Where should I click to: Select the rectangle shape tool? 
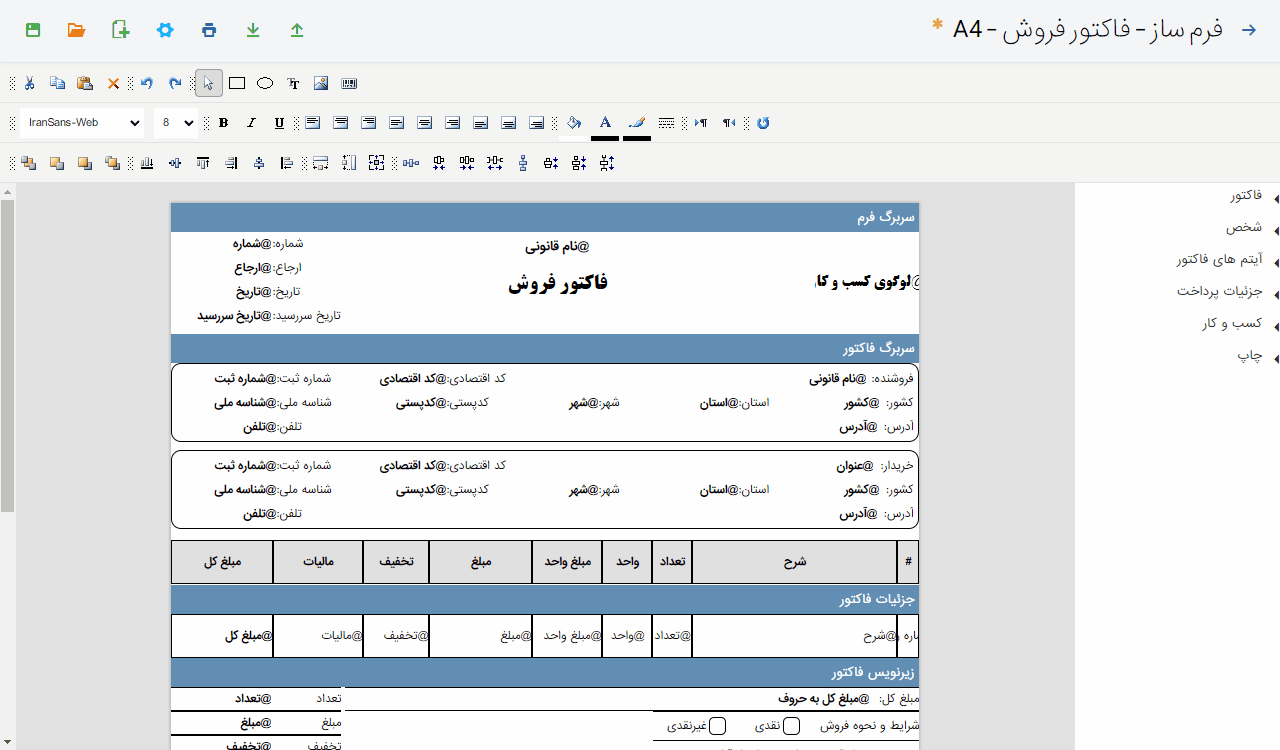[237, 84]
